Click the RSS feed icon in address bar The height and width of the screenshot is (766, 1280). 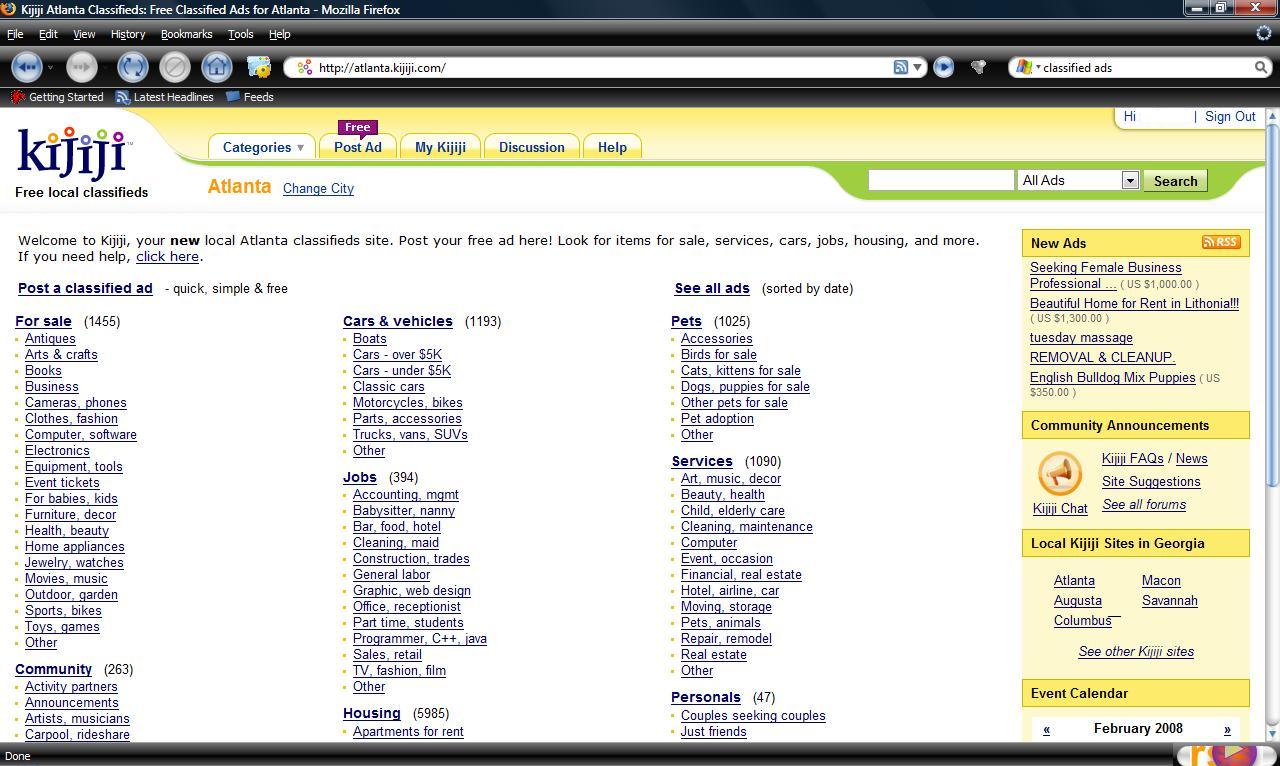[901, 67]
